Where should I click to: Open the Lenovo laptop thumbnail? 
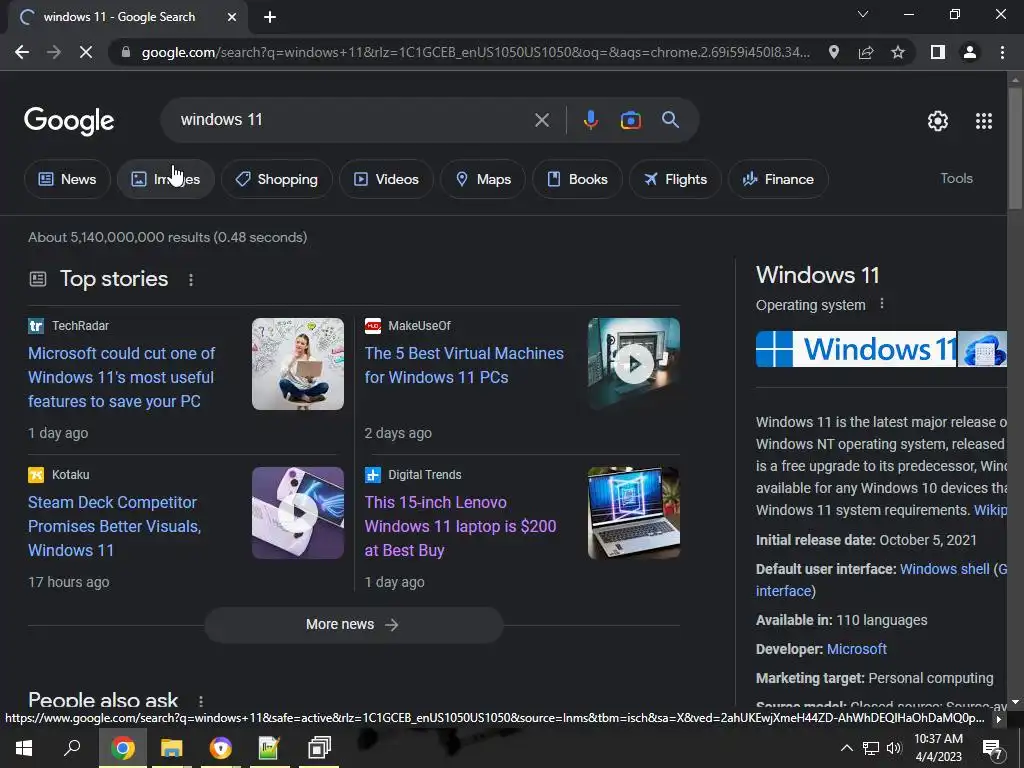coord(633,513)
